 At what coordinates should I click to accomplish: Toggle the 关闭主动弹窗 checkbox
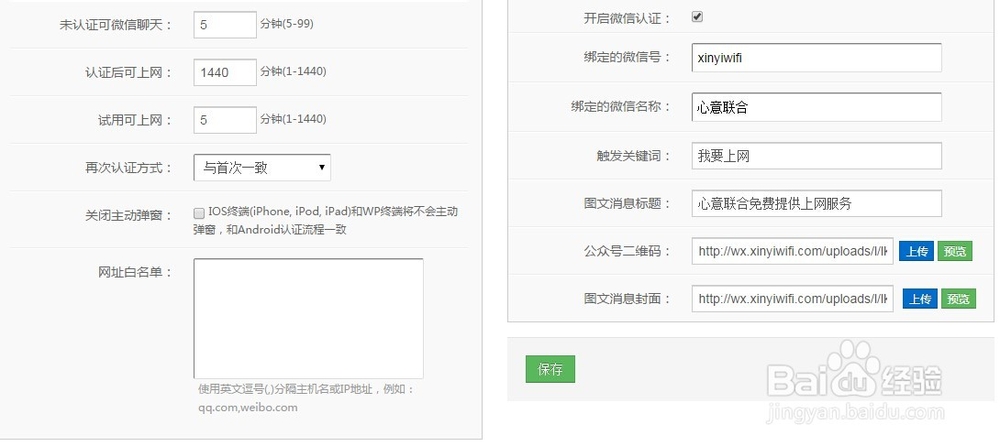point(200,213)
